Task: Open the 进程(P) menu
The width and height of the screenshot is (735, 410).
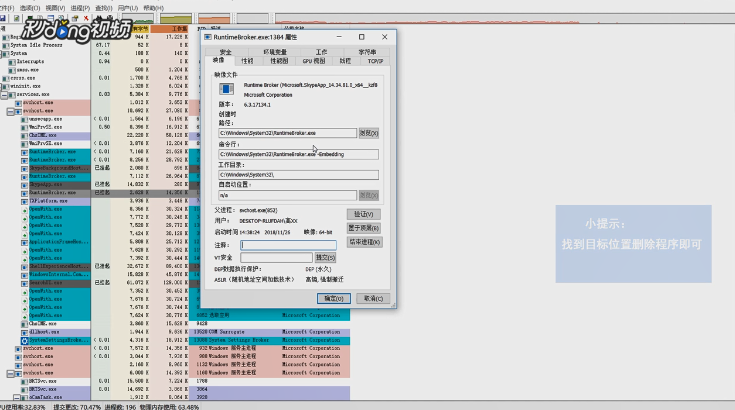Action: pos(80,8)
